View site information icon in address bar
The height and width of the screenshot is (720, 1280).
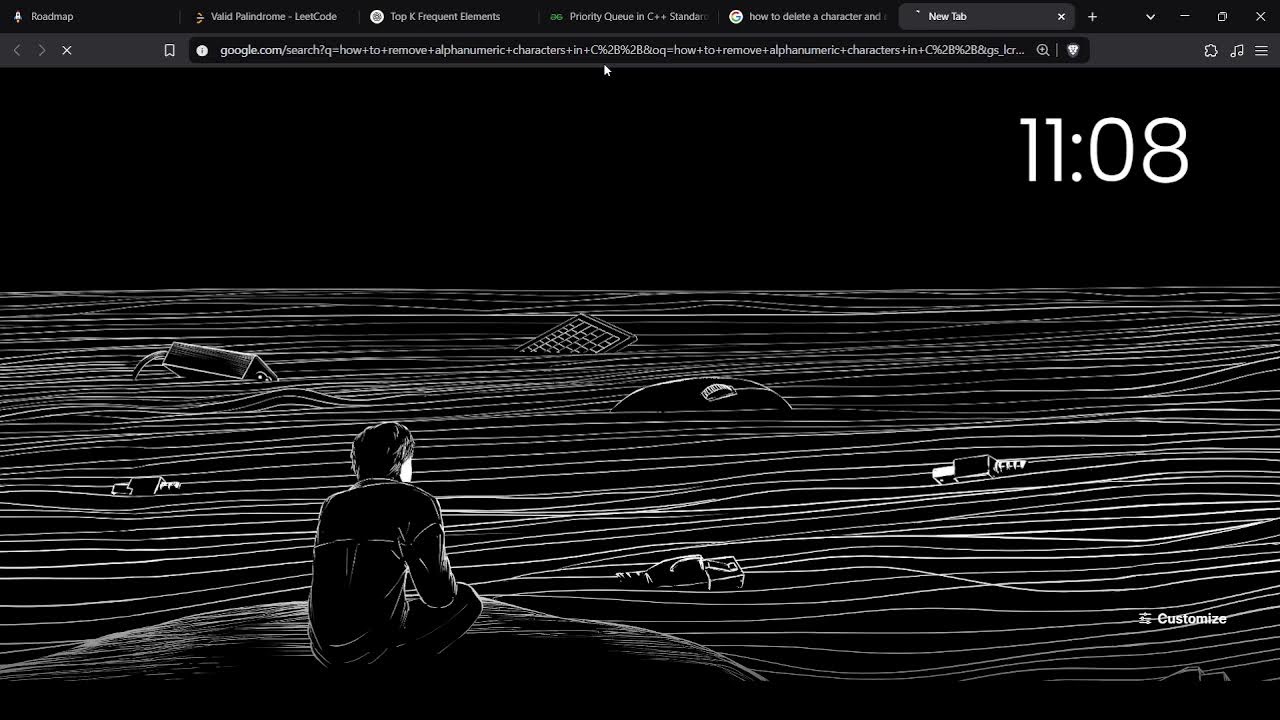202,50
